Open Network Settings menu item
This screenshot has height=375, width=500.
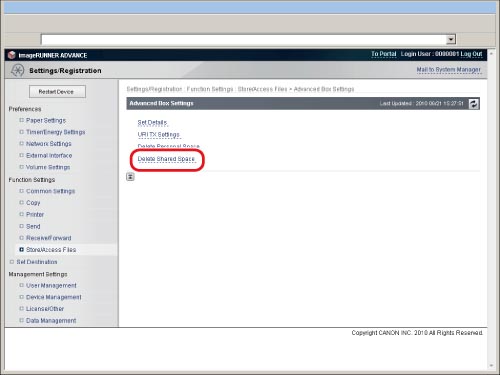[x=49, y=144]
